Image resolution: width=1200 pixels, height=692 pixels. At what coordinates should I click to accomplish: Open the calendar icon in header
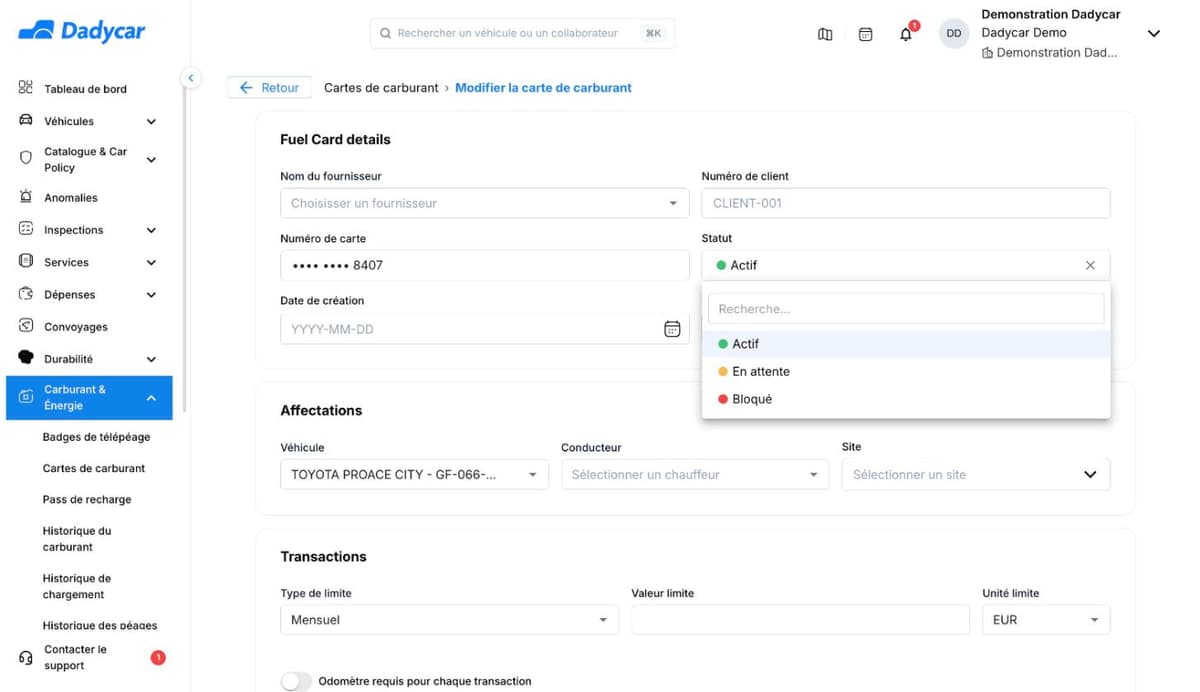(866, 34)
